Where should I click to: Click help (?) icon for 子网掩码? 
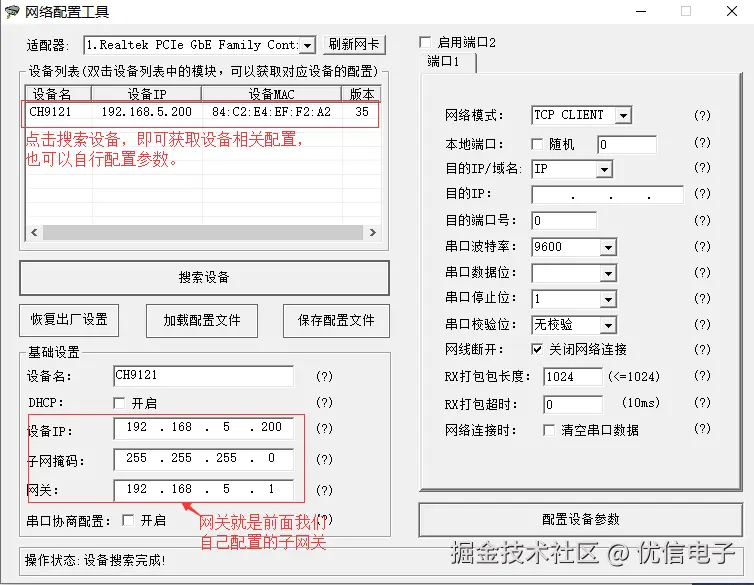tap(324, 460)
